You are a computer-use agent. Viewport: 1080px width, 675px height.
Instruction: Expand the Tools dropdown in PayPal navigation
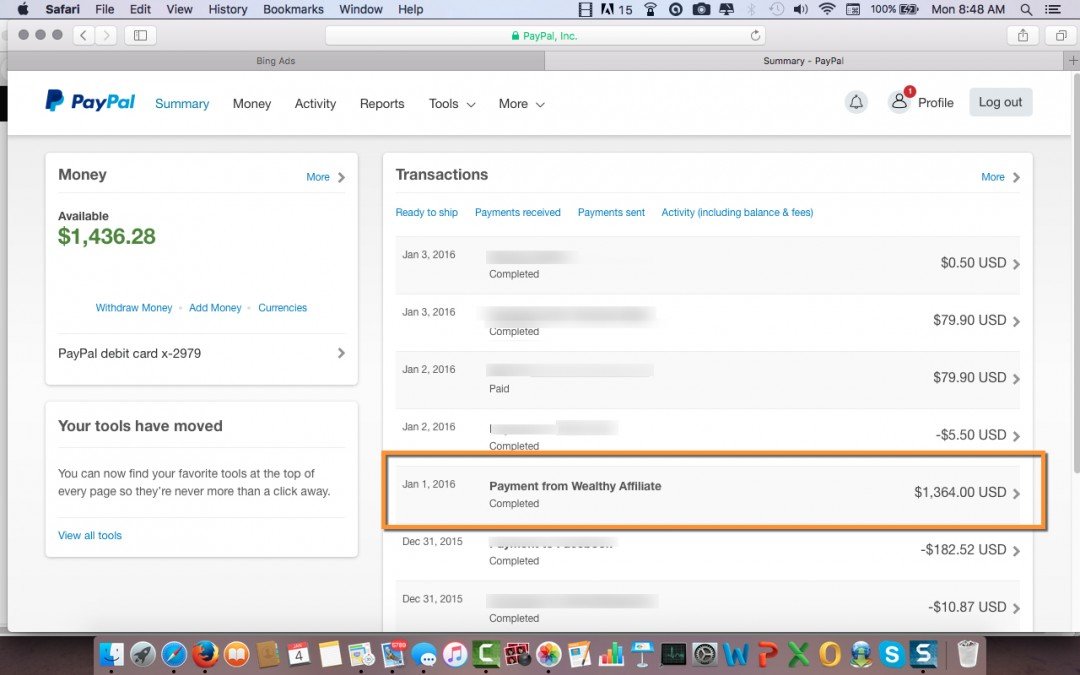[x=452, y=103]
